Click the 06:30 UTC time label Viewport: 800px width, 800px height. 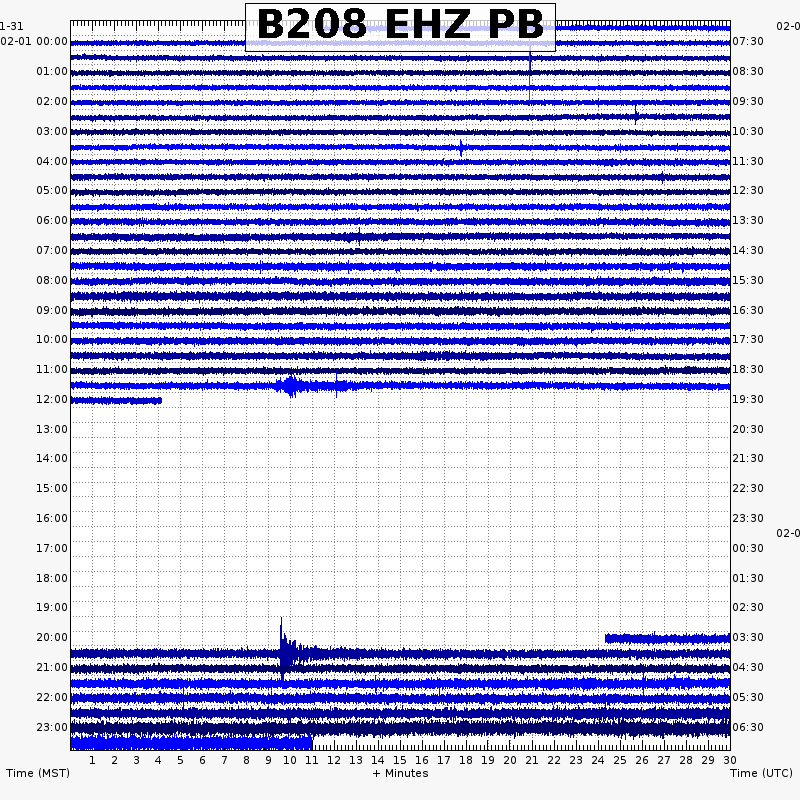(x=748, y=727)
